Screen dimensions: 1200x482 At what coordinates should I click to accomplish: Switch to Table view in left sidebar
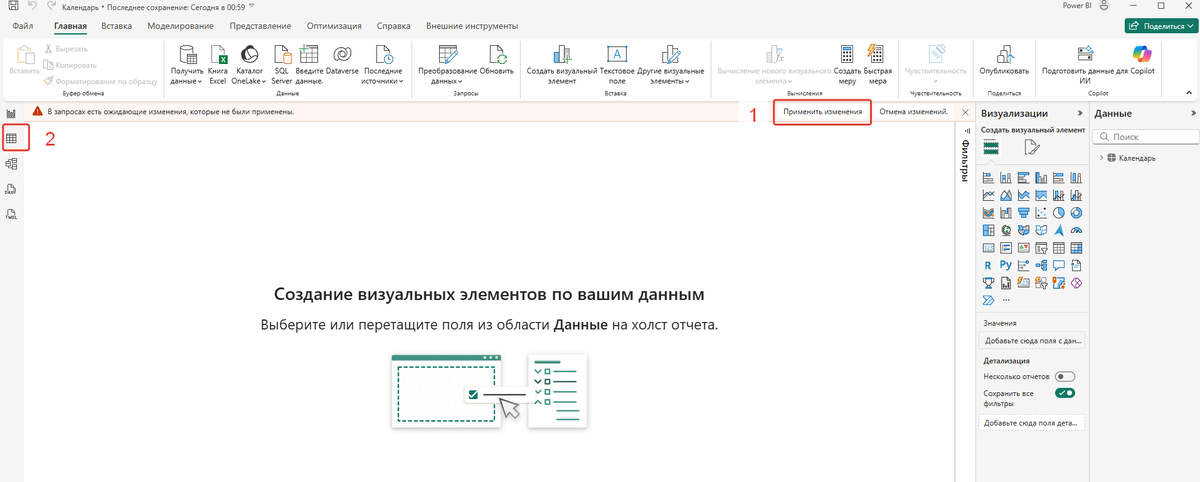pos(11,138)
